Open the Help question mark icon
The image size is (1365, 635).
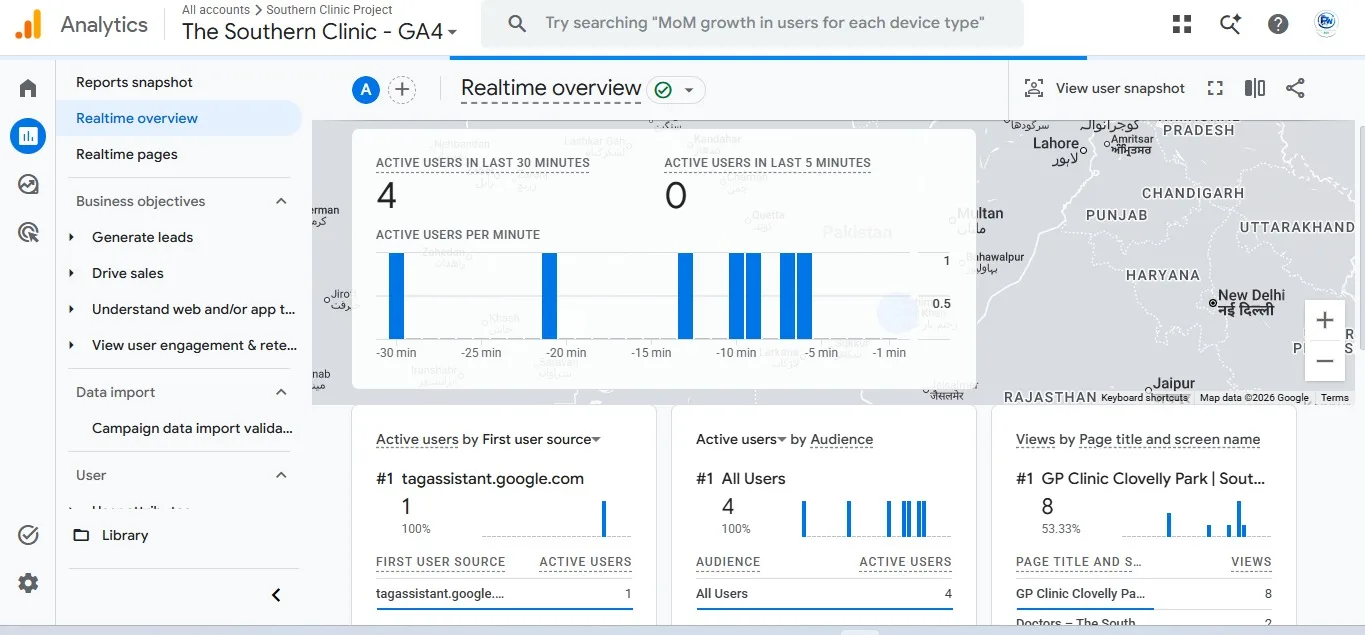tap(1278, 24)
